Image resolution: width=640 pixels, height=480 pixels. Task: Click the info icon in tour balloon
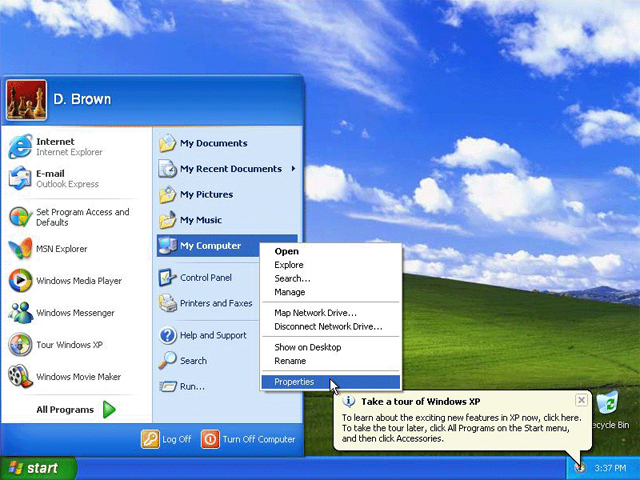[349, 401]
